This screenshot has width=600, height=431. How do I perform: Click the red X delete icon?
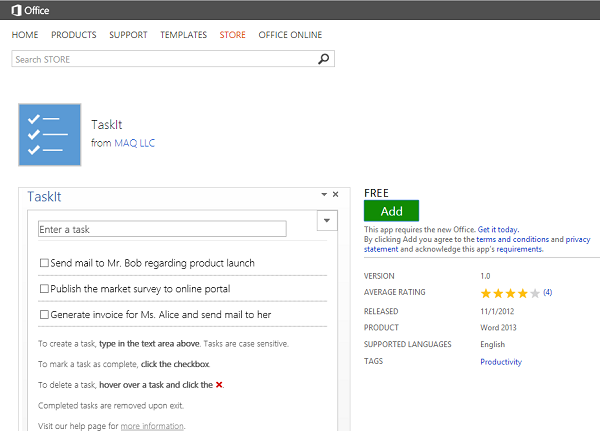tap(219, 385)
